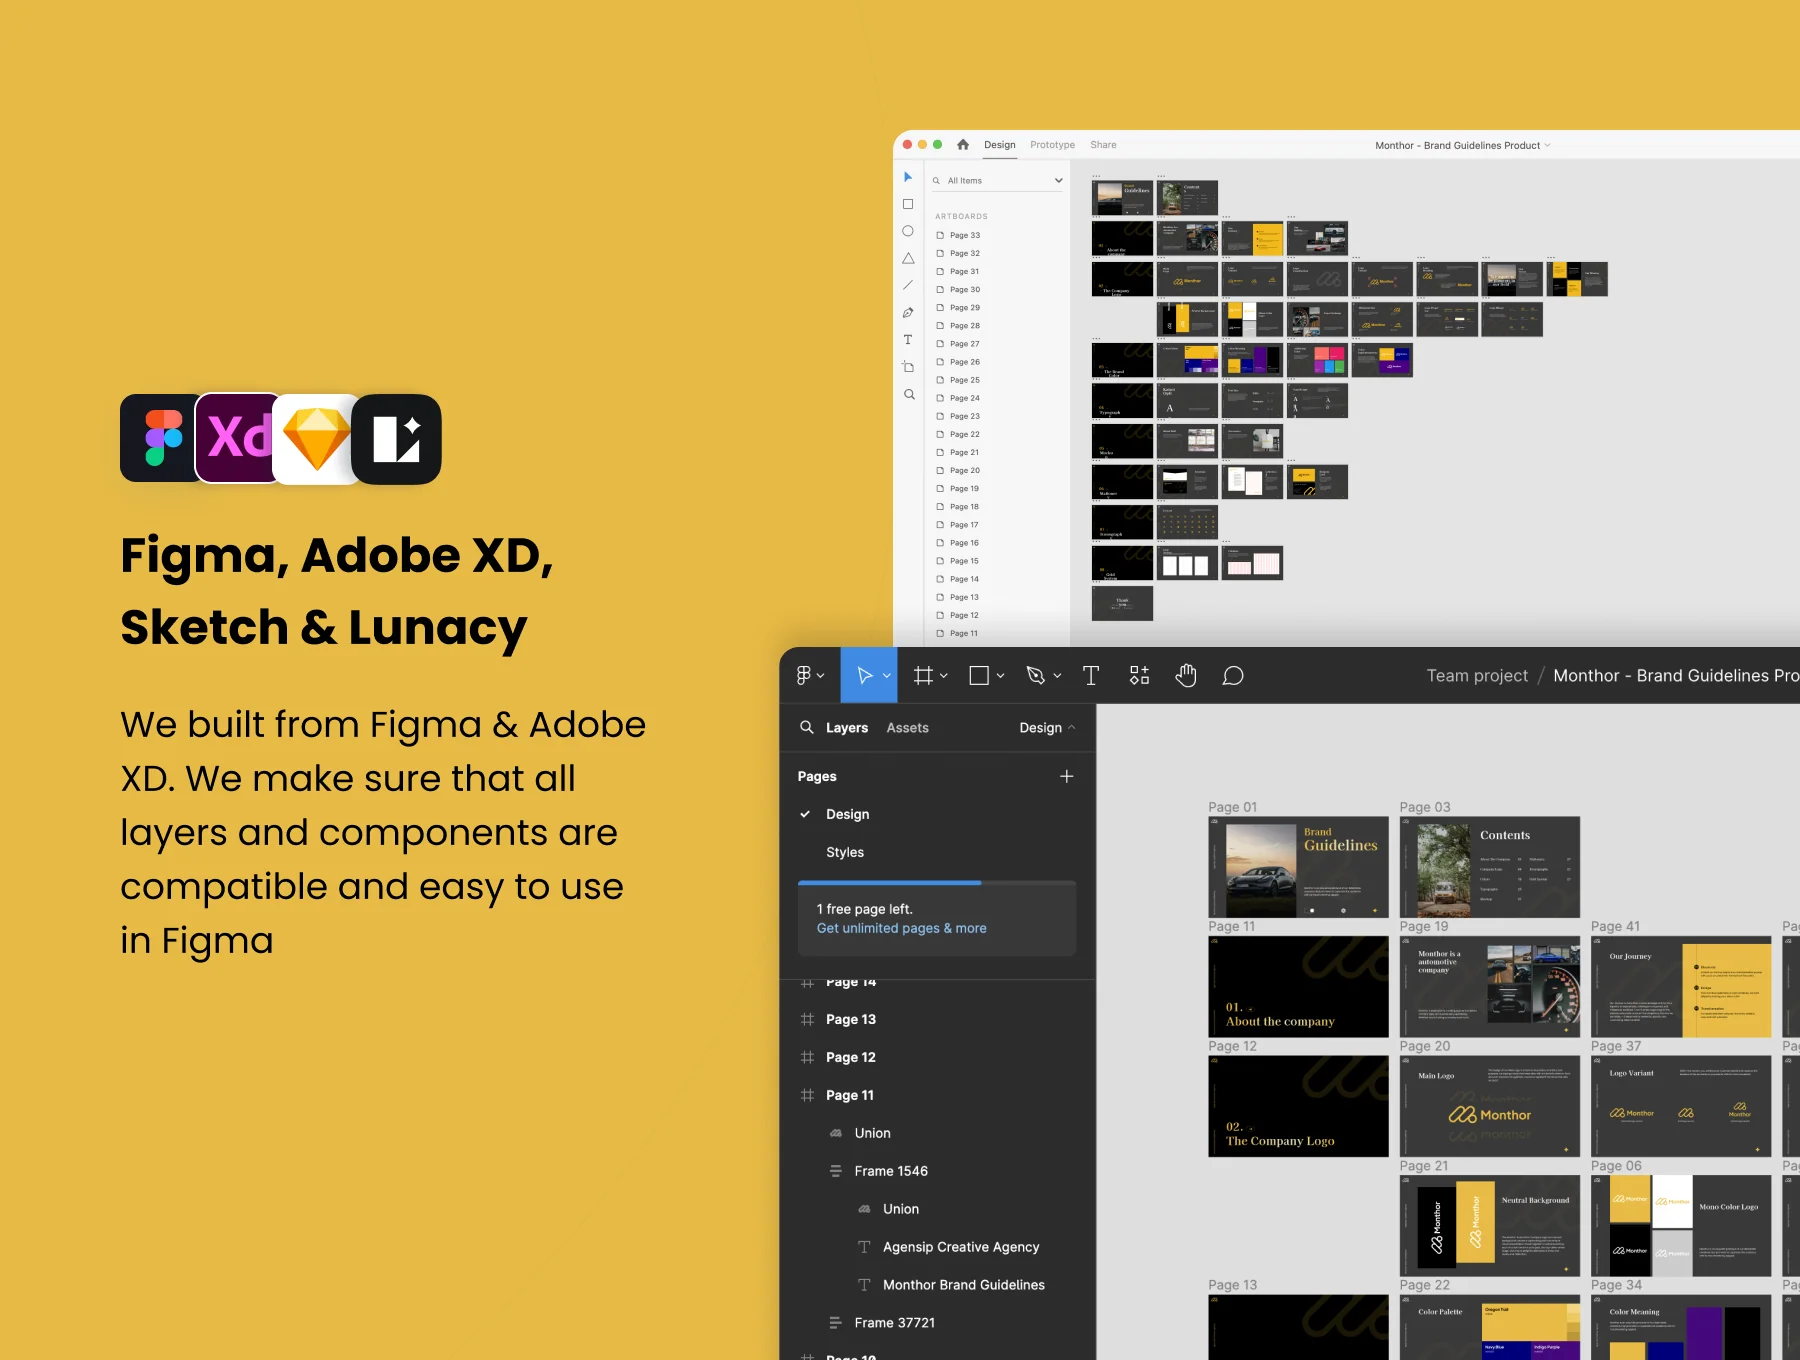Screen dimensions: 1800x1360
Task: Switch to Prototype tab in Adobe XD
Action: coord(1052,145)
